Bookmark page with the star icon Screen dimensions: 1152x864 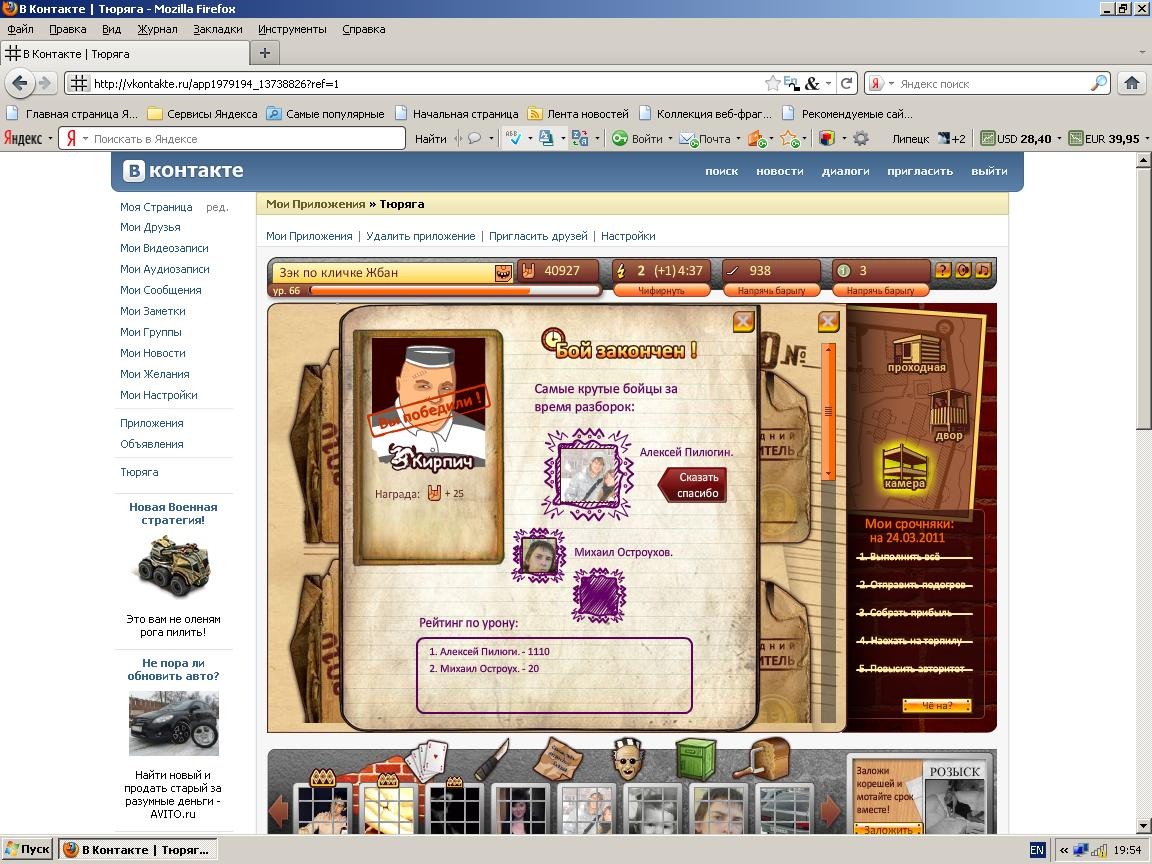[772, 83]
